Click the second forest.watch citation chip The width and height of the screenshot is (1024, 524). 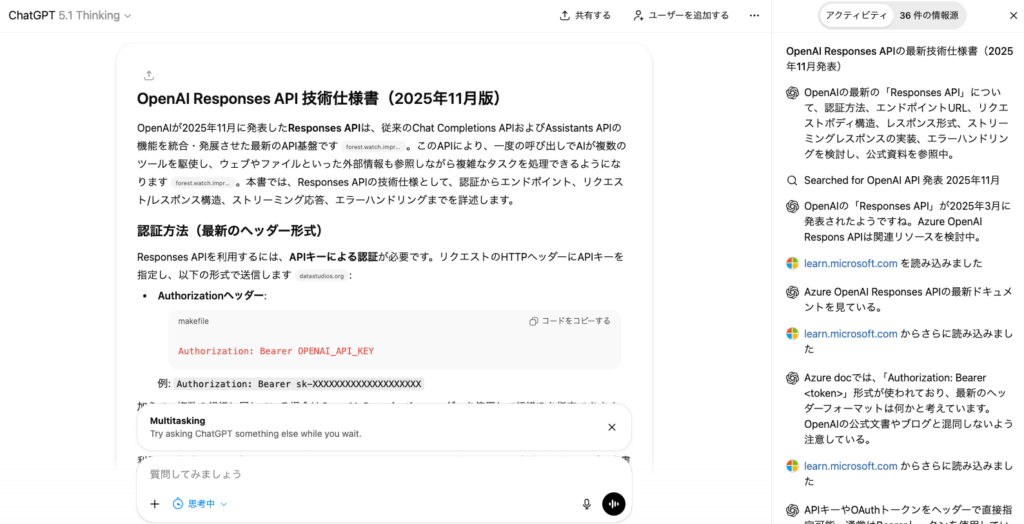click(x=203, y=183)
